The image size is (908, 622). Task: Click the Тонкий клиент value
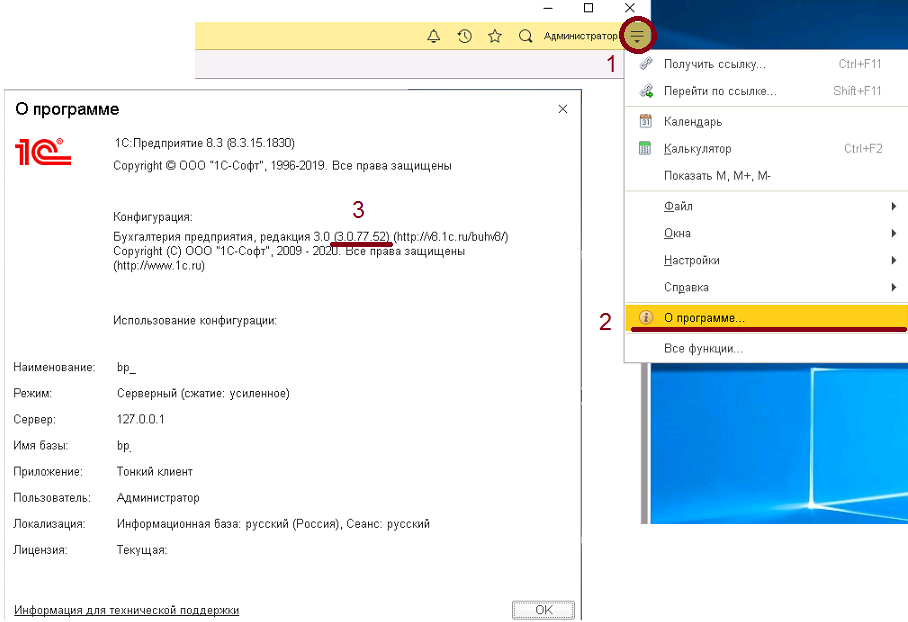click(x=155, y=471)
